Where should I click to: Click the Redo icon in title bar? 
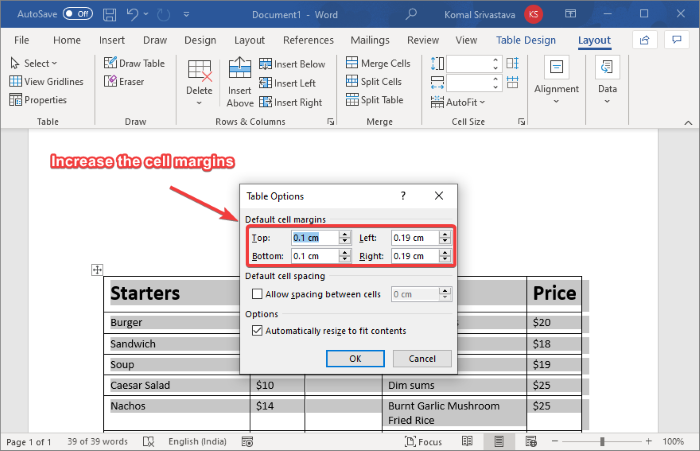point(163,14)
